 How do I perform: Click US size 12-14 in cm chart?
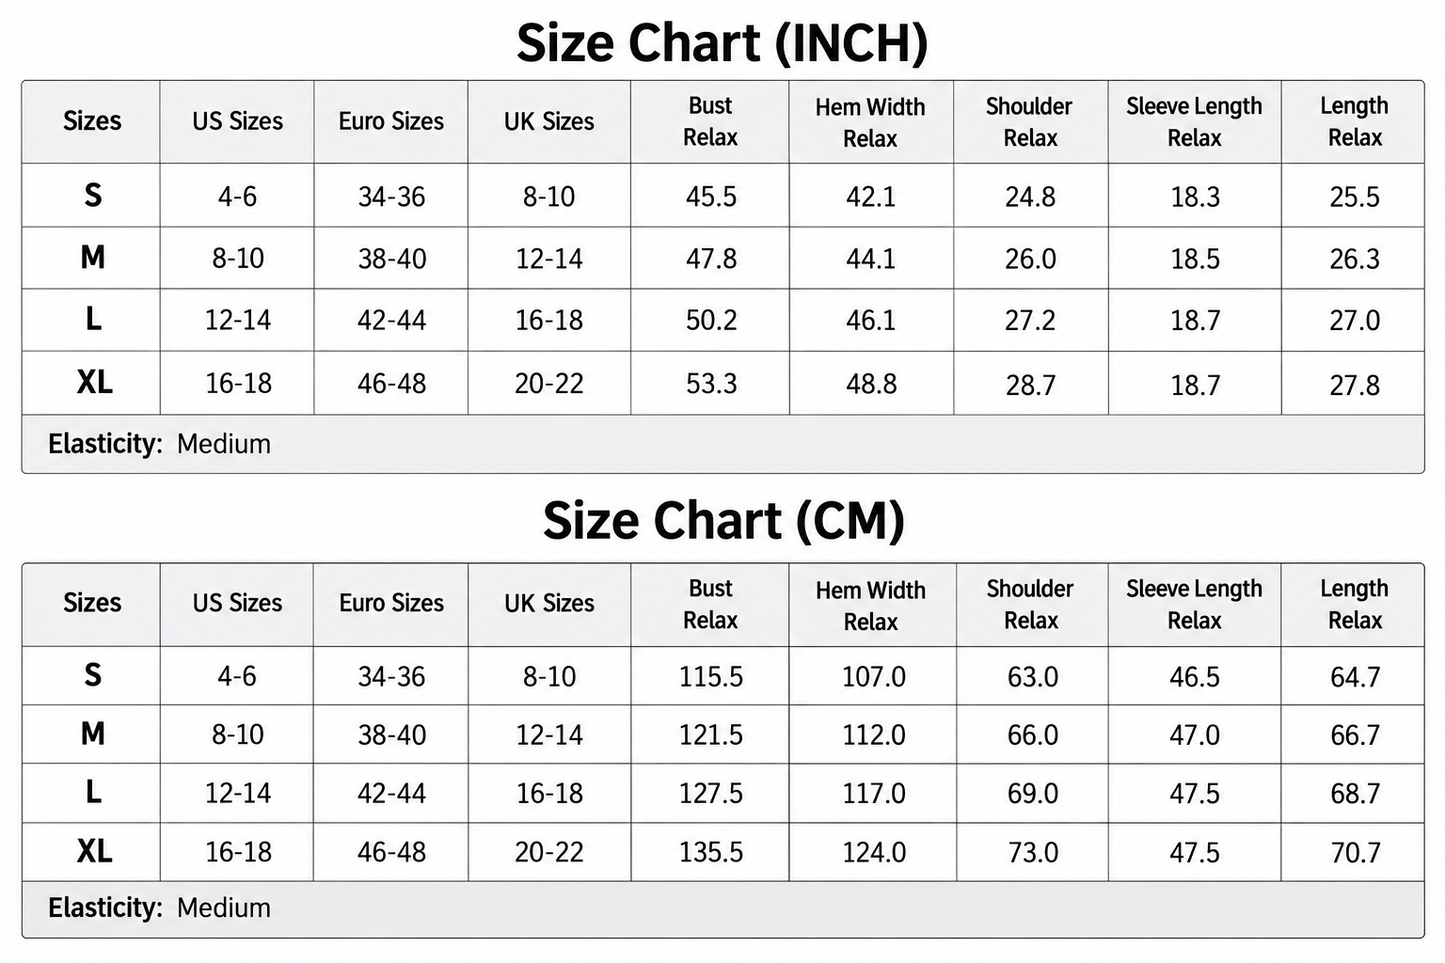238,793
